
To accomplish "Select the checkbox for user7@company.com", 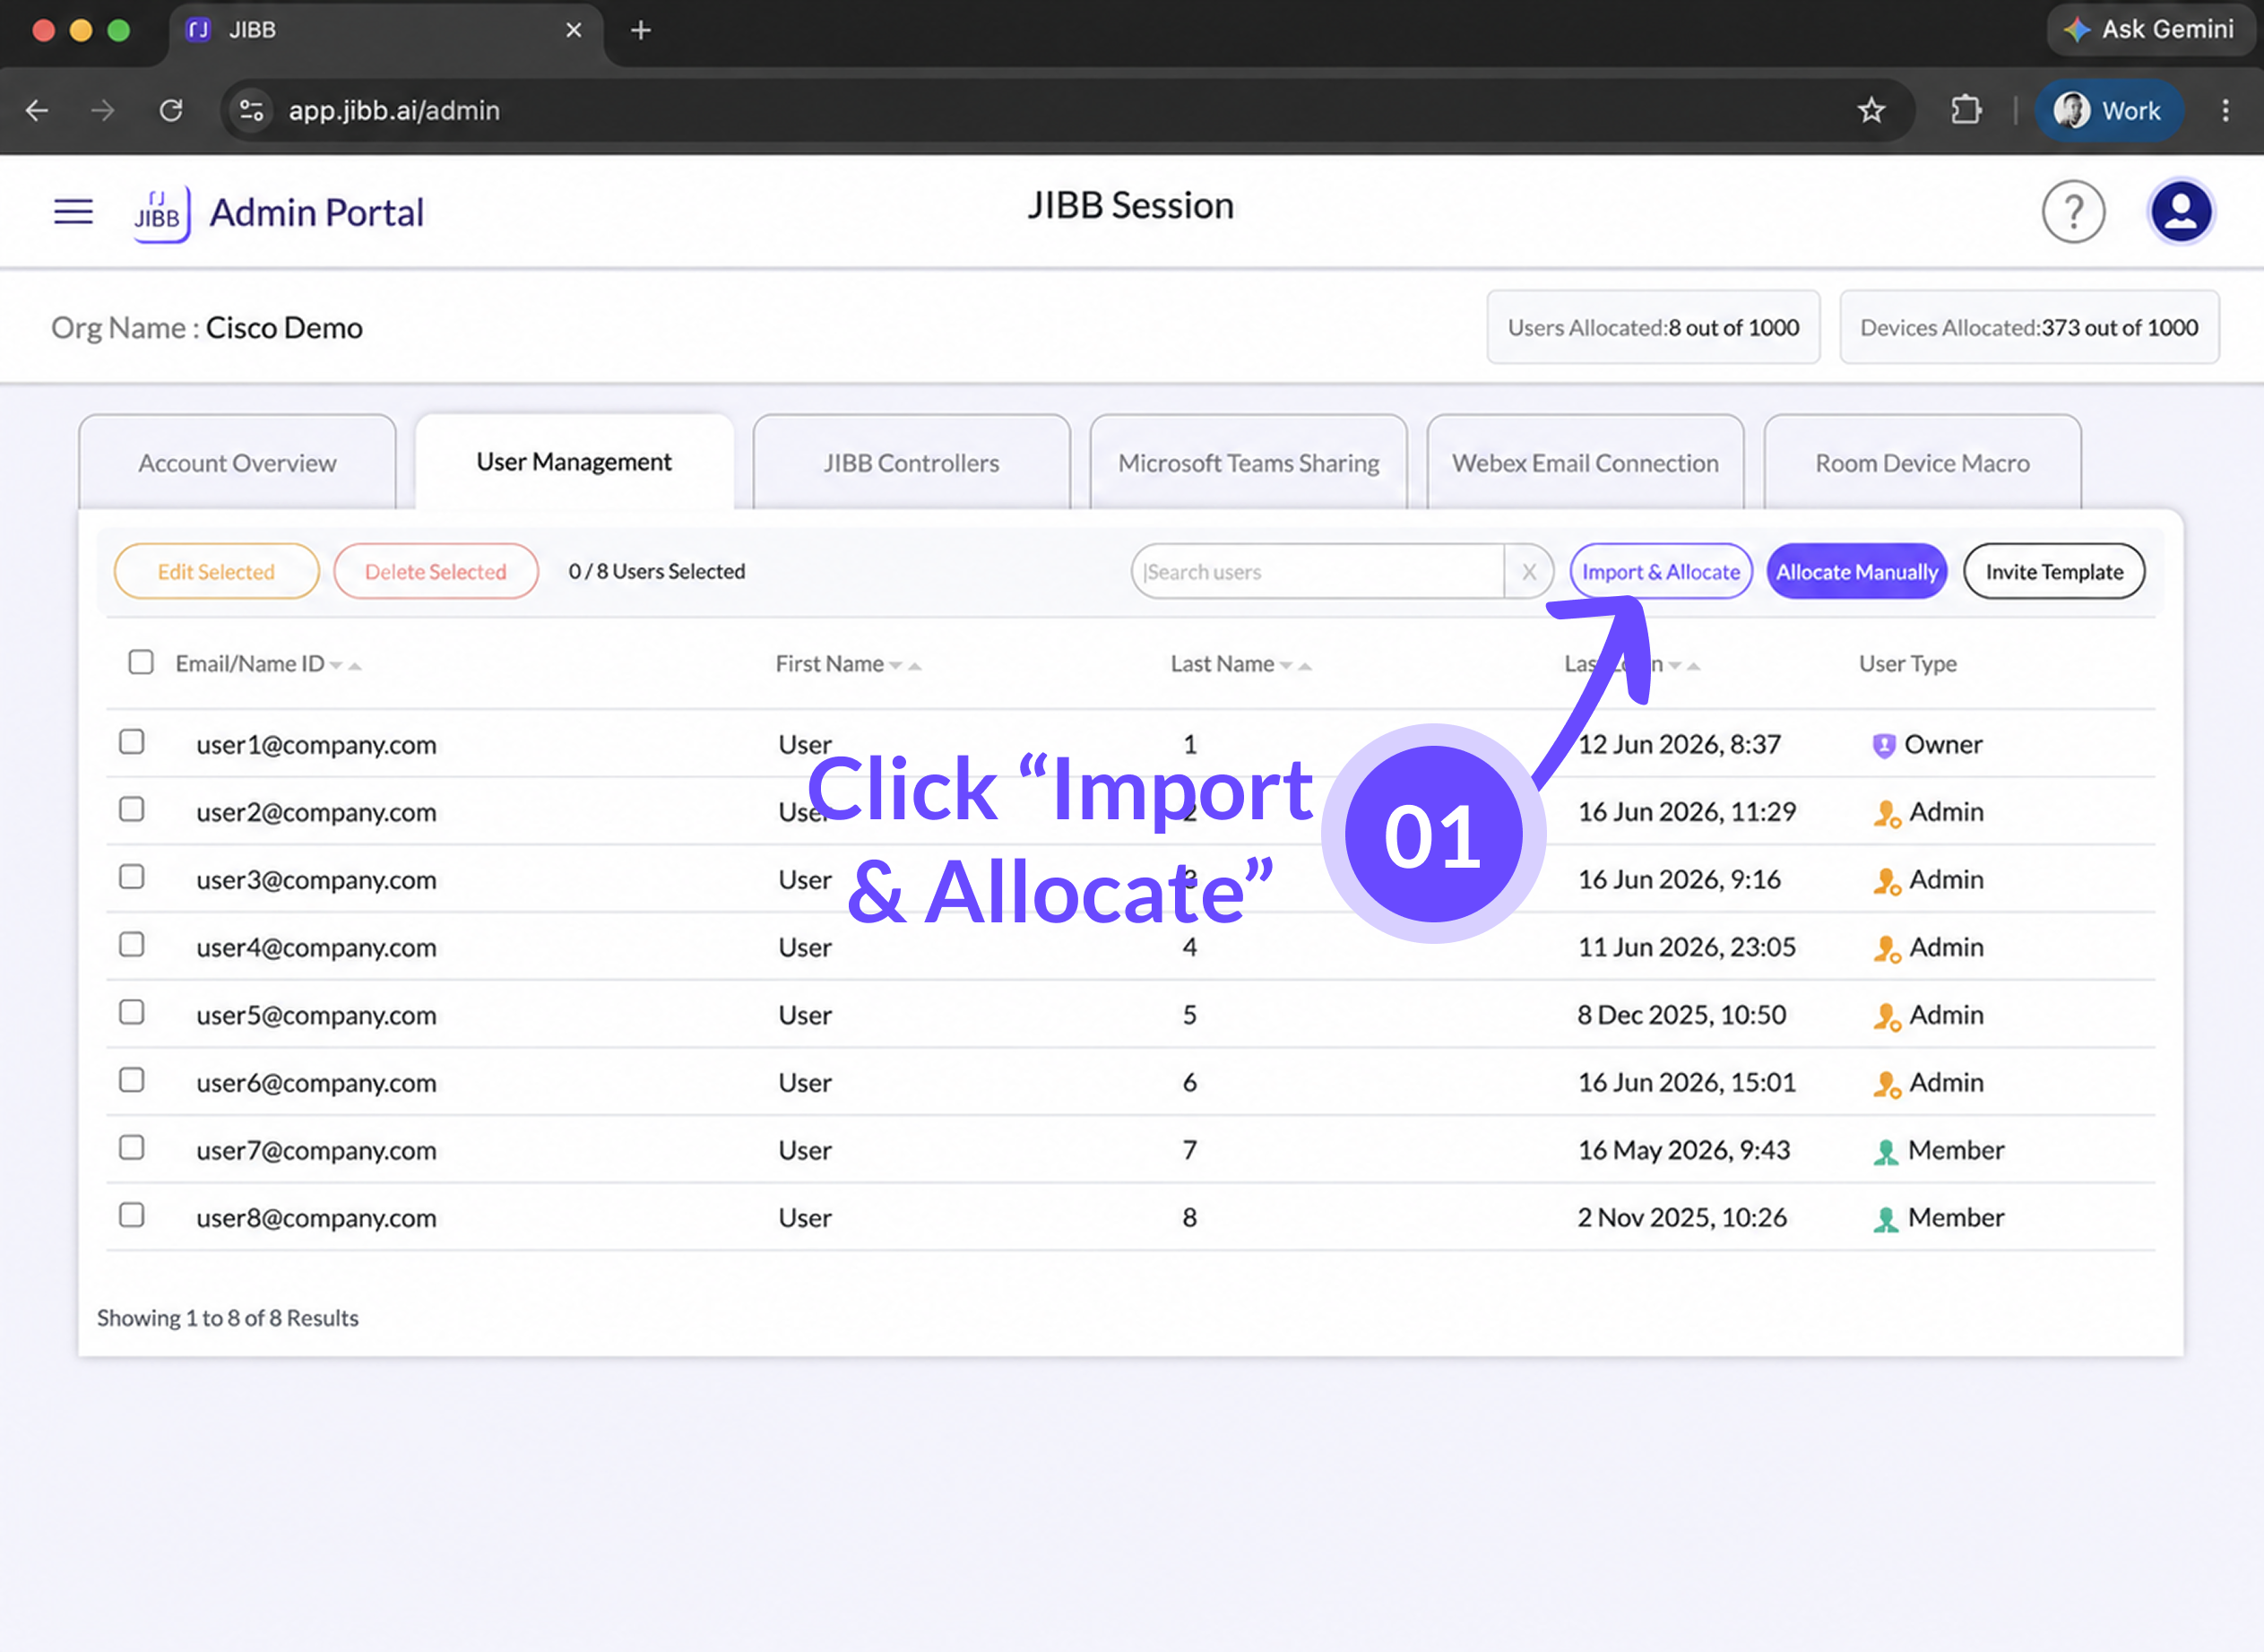I will click(132, 1147).
